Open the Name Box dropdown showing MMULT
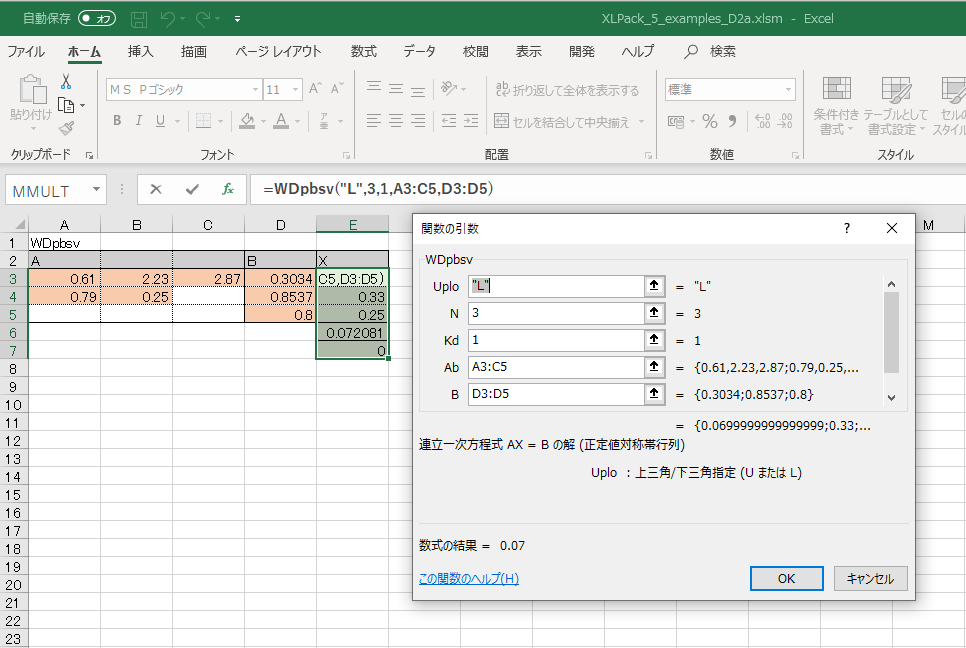Viewport: 966px width, 648px height. [x=96, y=189]
